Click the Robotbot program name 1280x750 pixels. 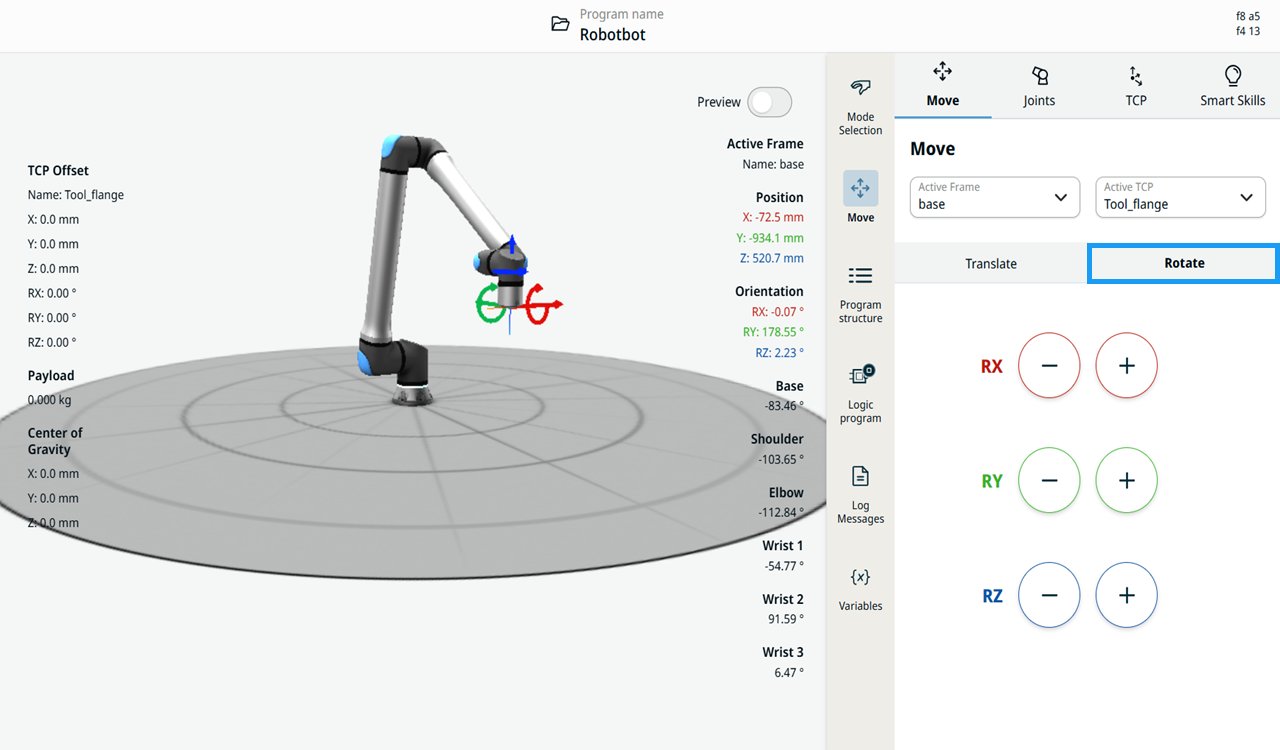[x=613, y=35]
